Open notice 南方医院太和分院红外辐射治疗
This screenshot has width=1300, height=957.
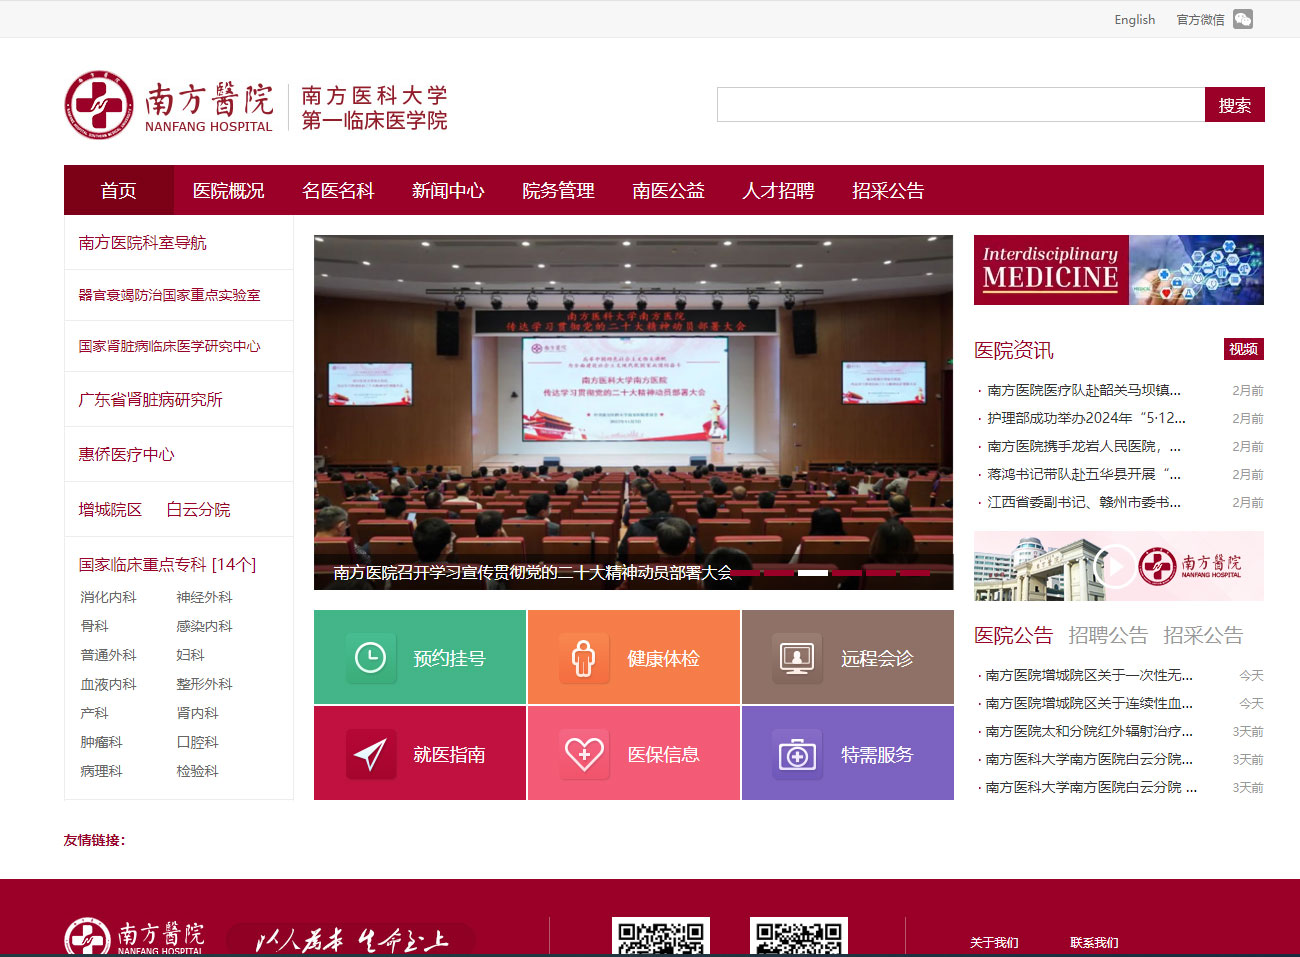(1089, 731)
